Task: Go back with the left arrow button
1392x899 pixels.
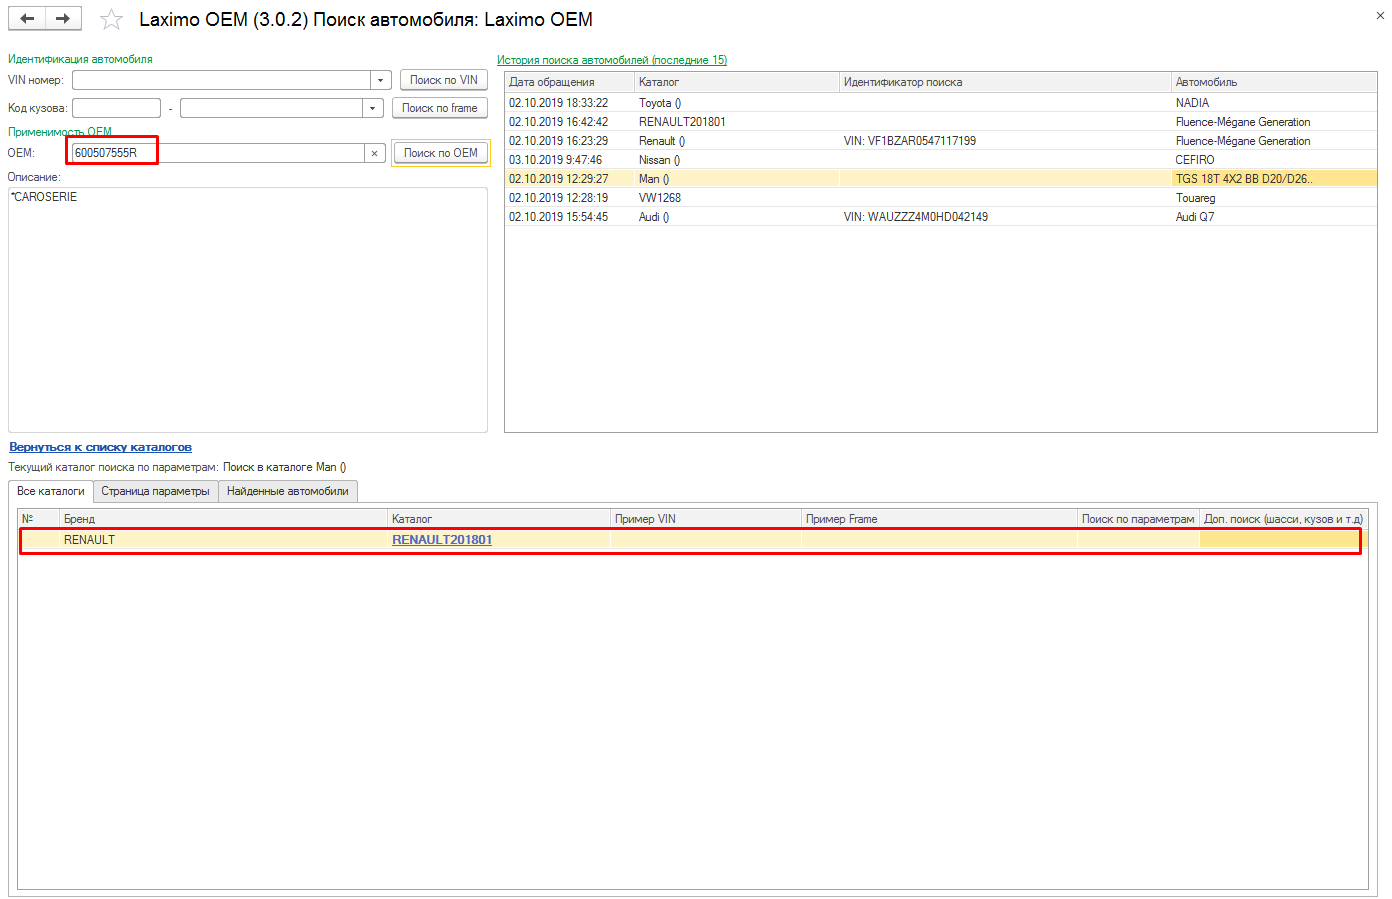Action: point(27,18)
